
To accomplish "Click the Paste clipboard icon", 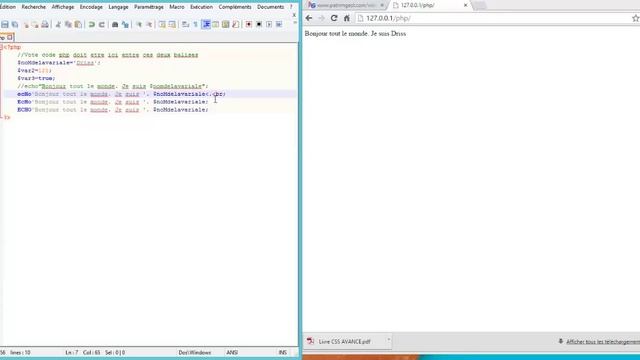I will (x=78, y=24).
